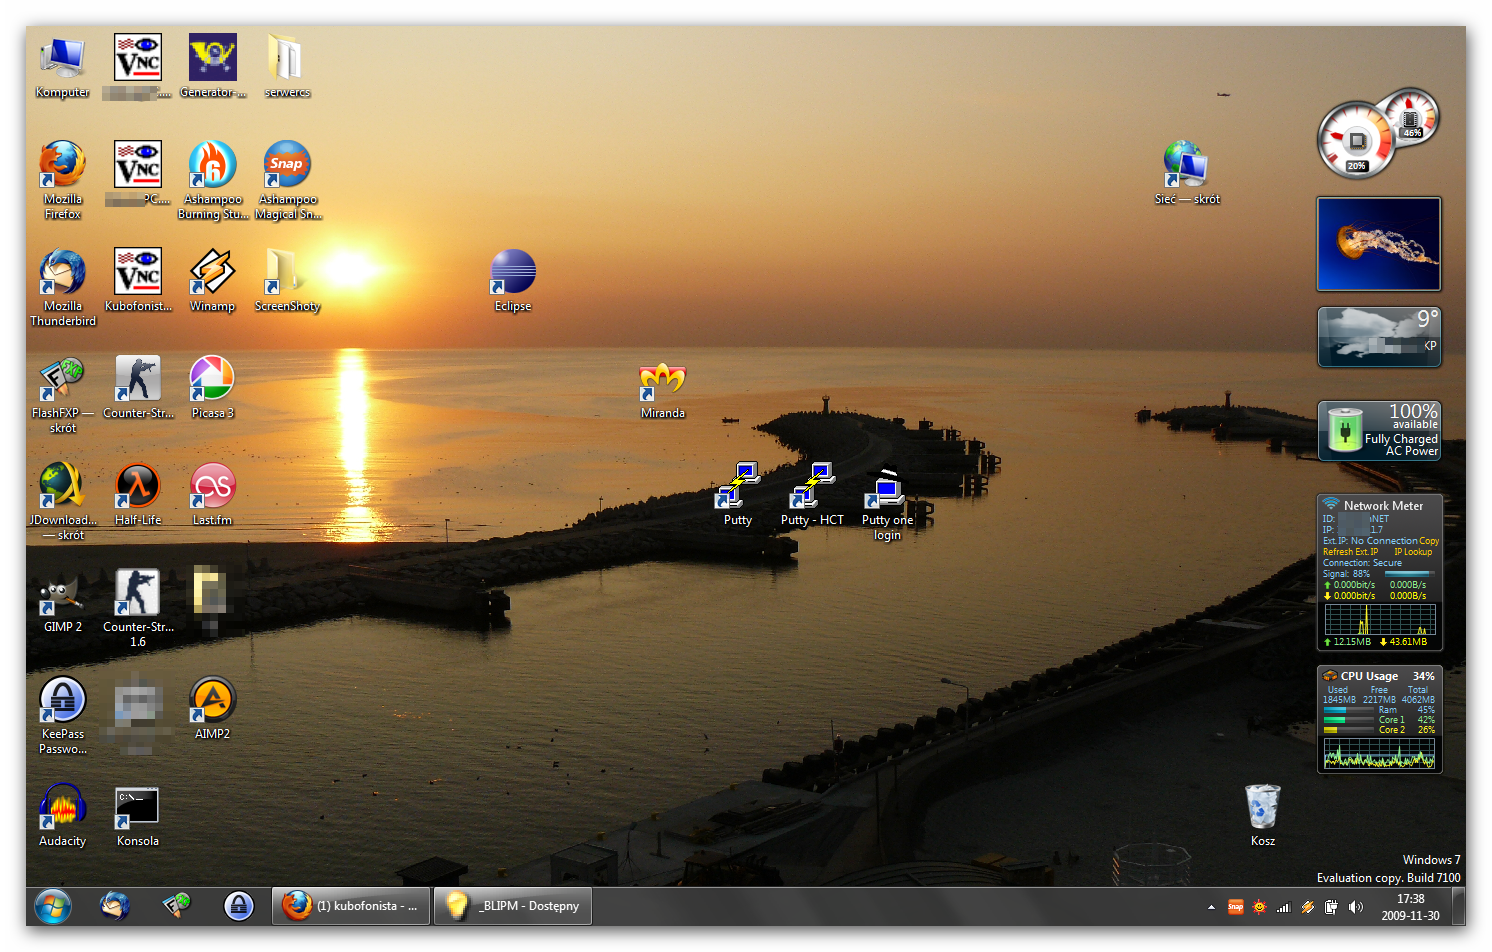
Task: Open the Kosz recycle bin
Action: 1262,808
